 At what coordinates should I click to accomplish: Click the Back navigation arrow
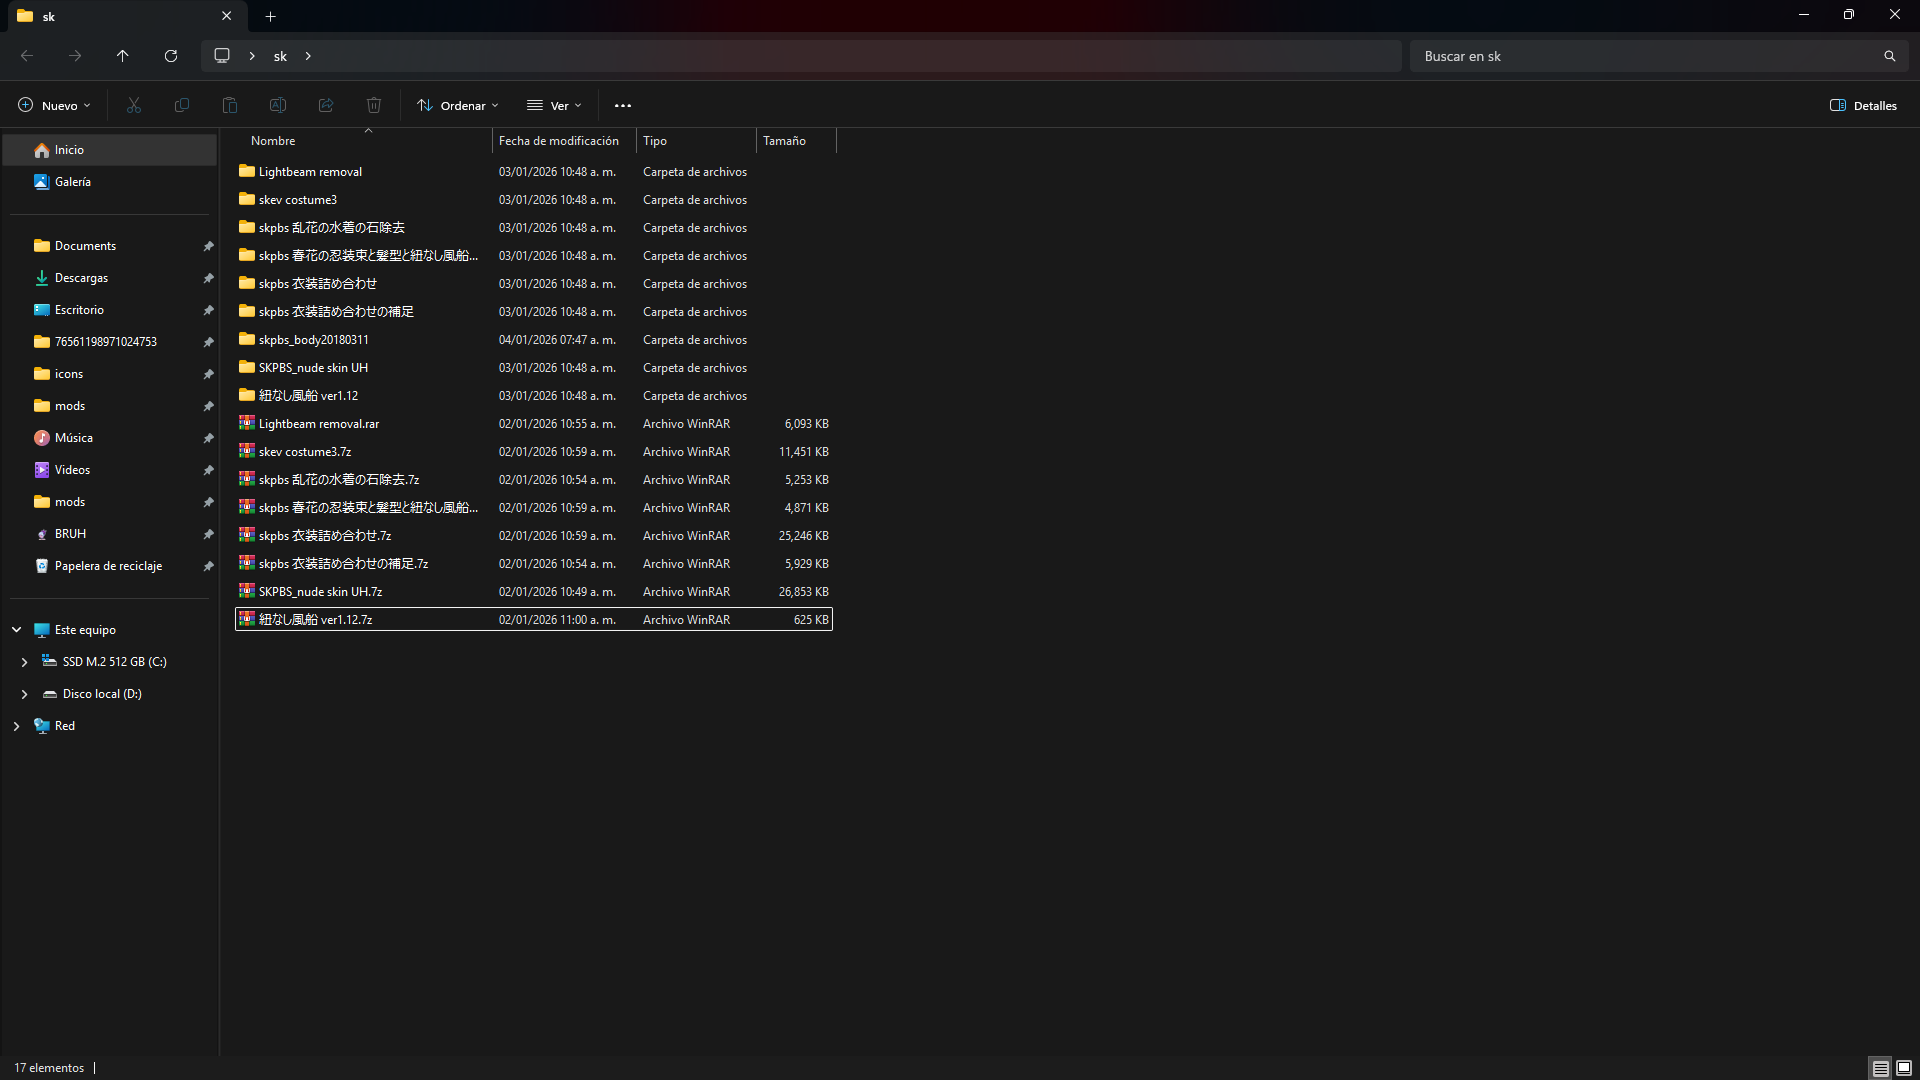tap(27, 56)
